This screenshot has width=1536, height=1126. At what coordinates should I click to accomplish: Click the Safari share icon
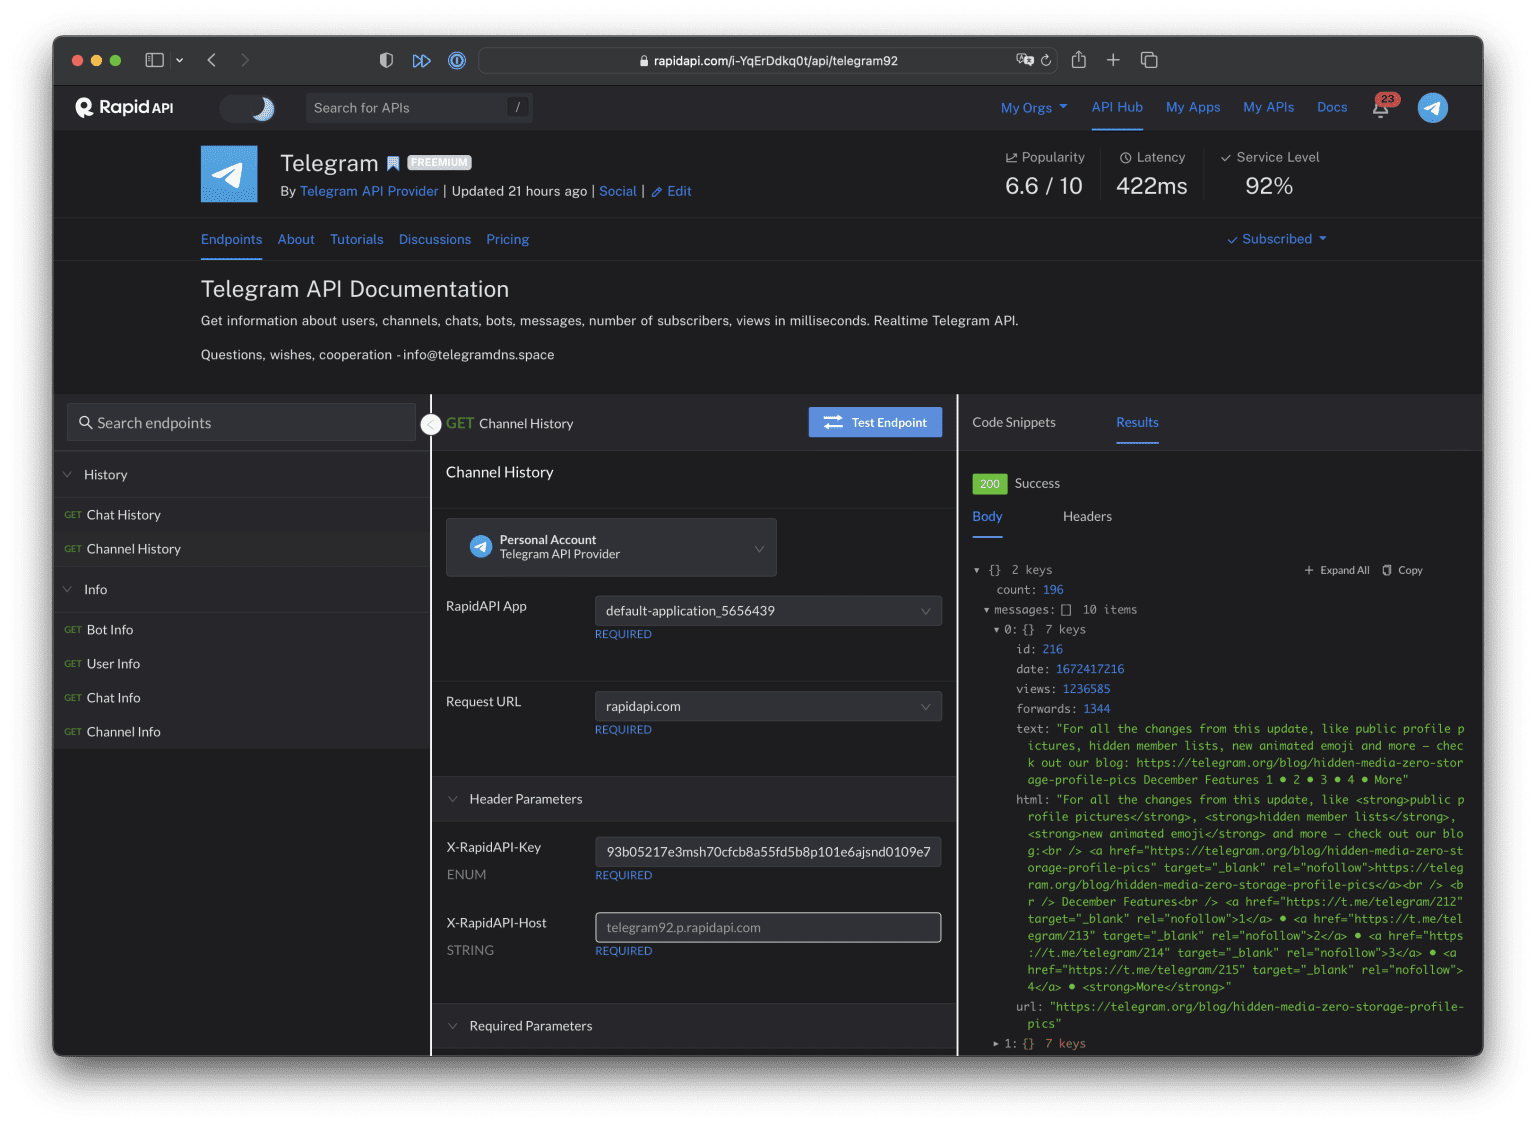[1078, 60]
